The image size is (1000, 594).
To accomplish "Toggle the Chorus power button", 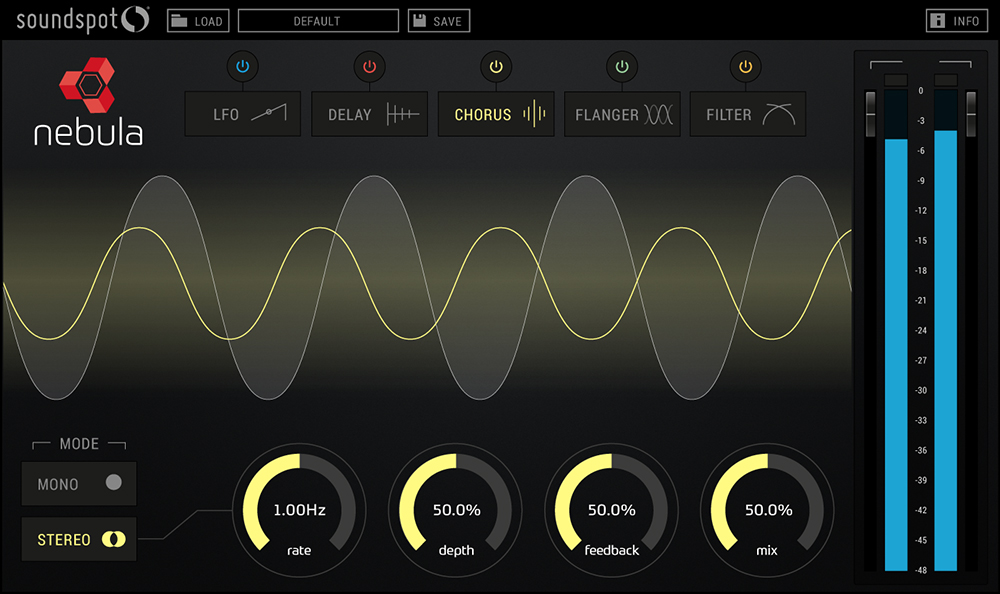I will 496,66.
